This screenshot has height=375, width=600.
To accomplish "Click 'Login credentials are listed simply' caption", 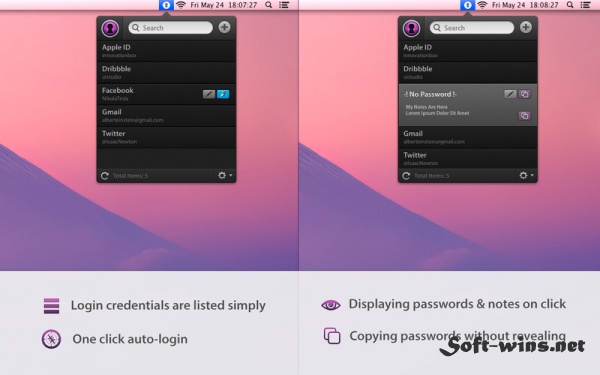I will click(168, 305).
